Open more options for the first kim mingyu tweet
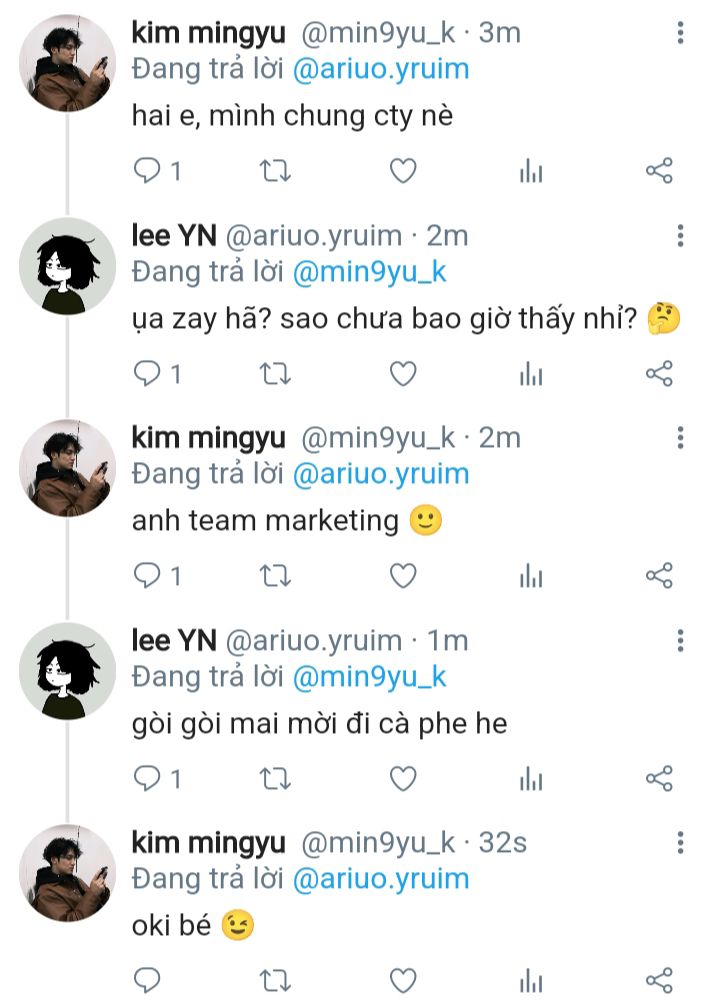720x1000 pixels. [680, 33]
